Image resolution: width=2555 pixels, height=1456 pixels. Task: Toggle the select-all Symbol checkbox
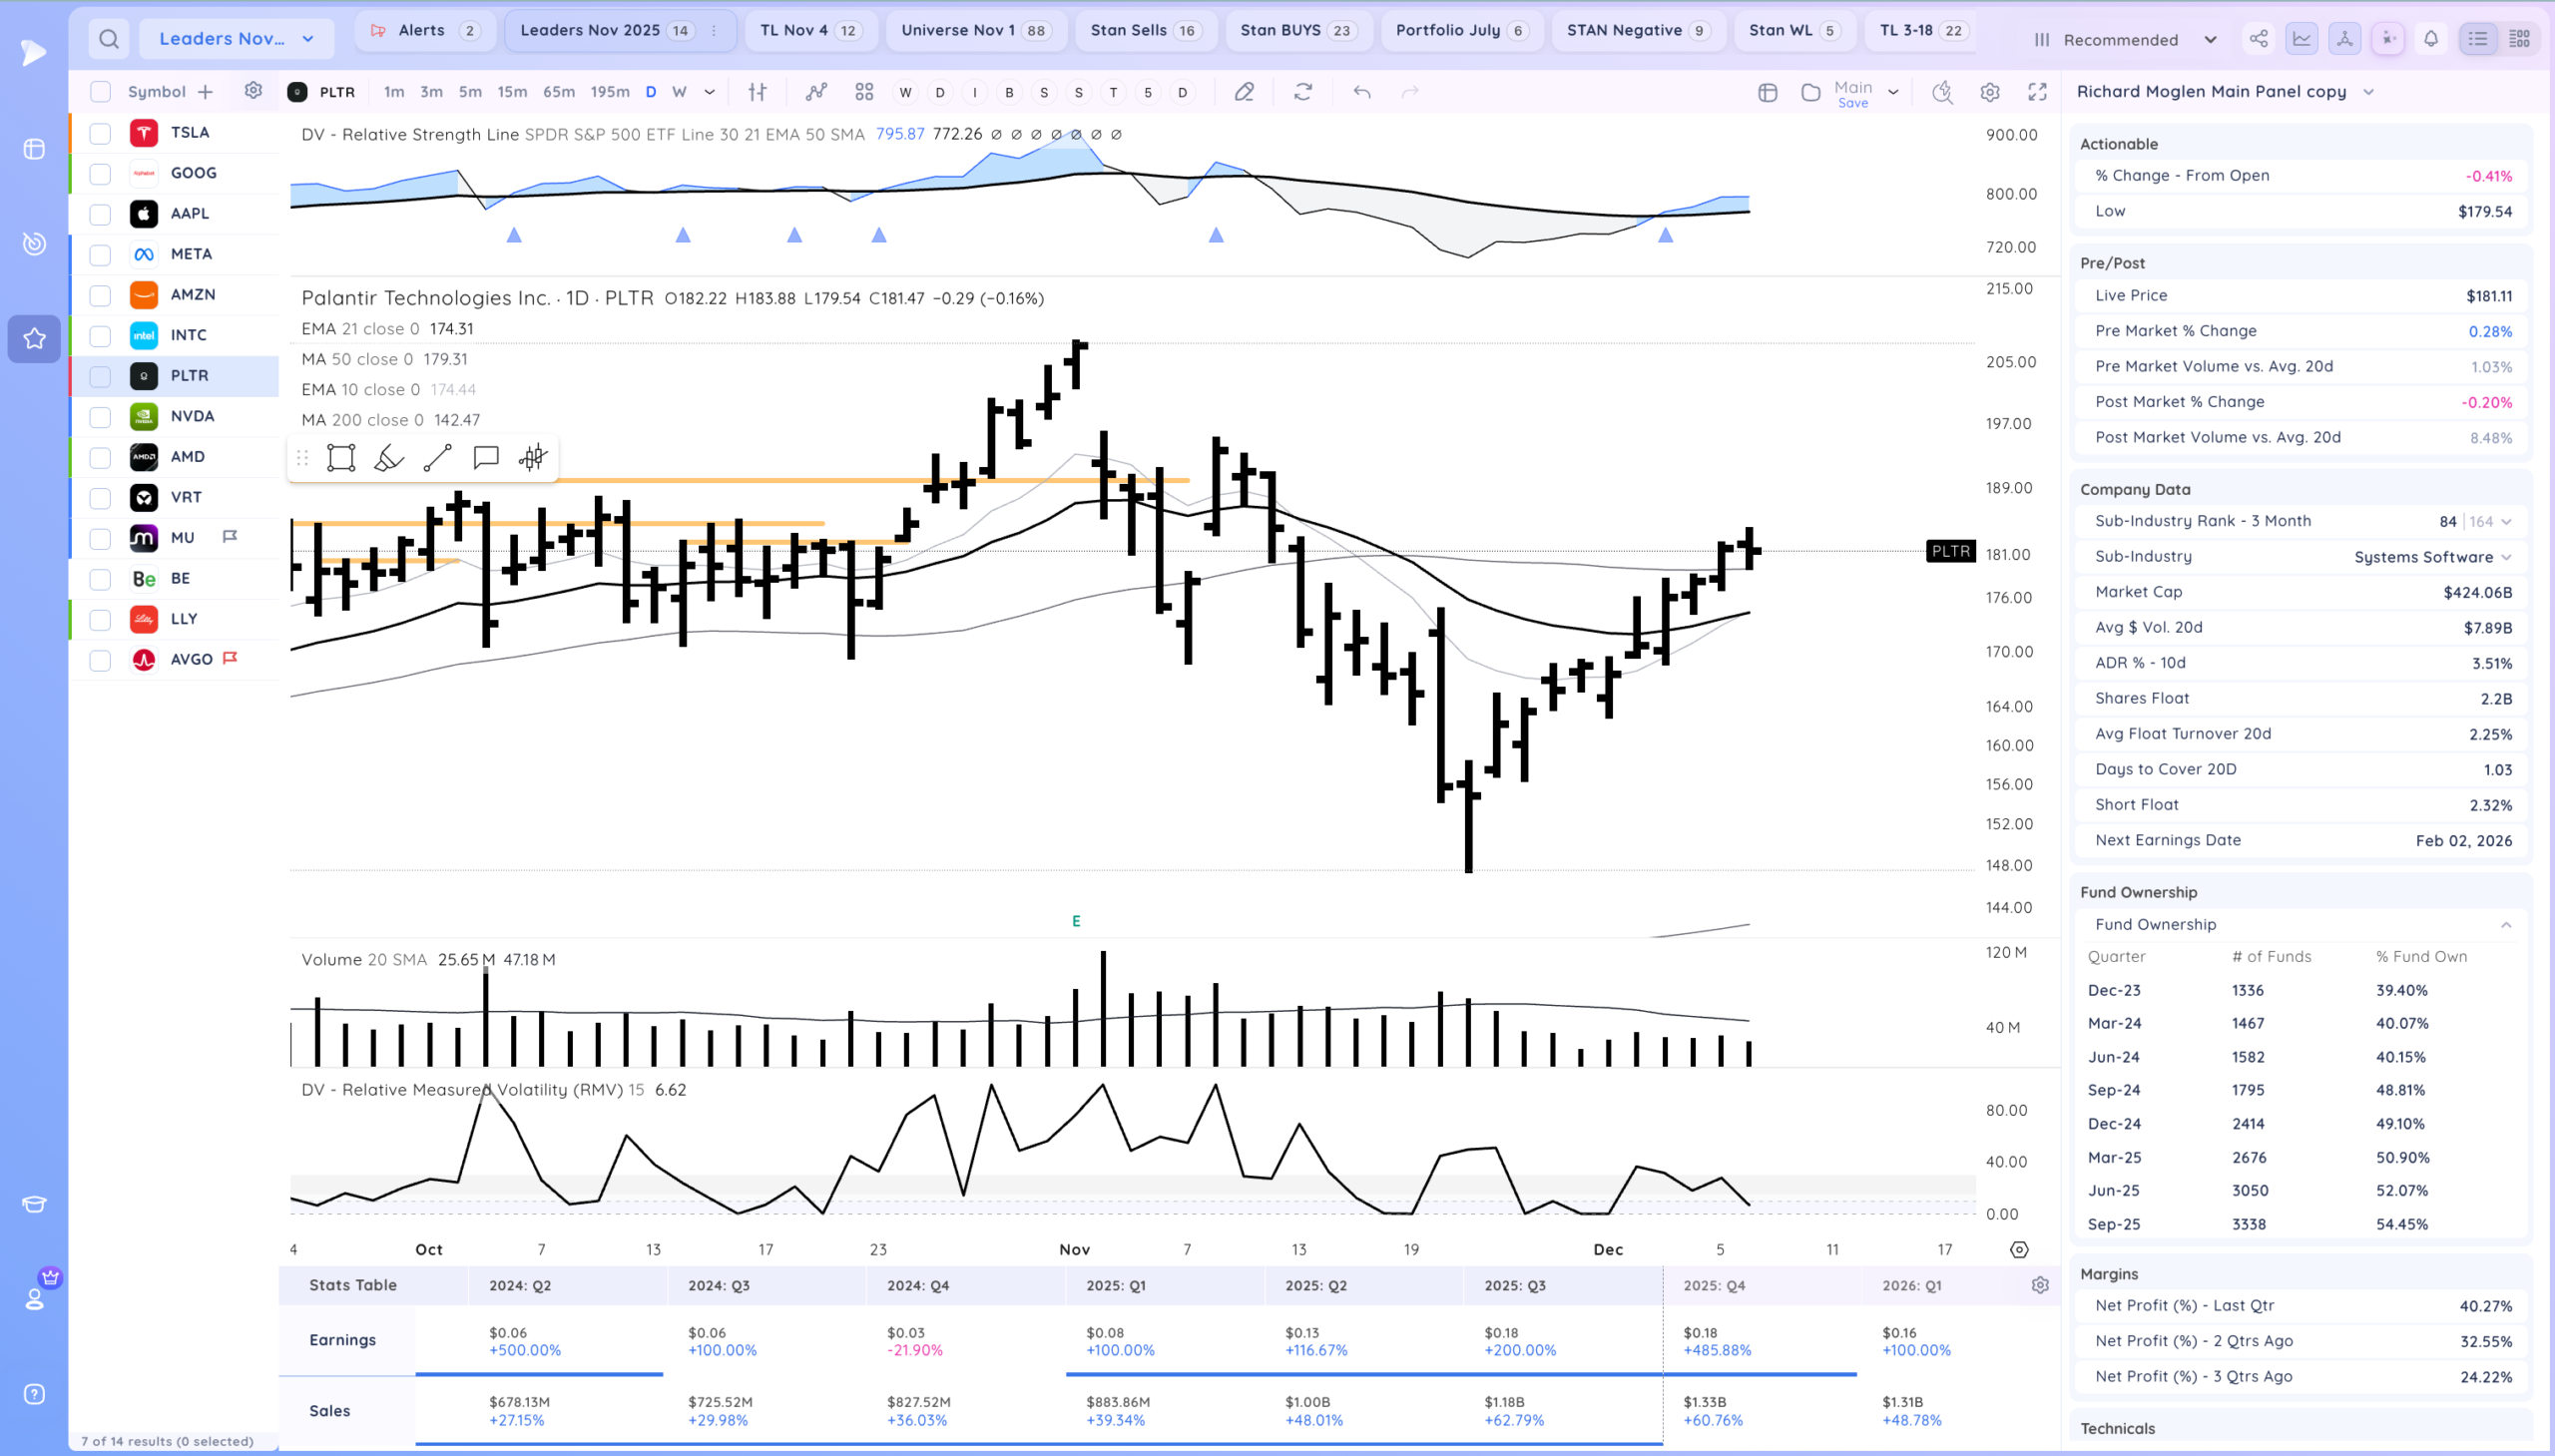click(100, 92)
